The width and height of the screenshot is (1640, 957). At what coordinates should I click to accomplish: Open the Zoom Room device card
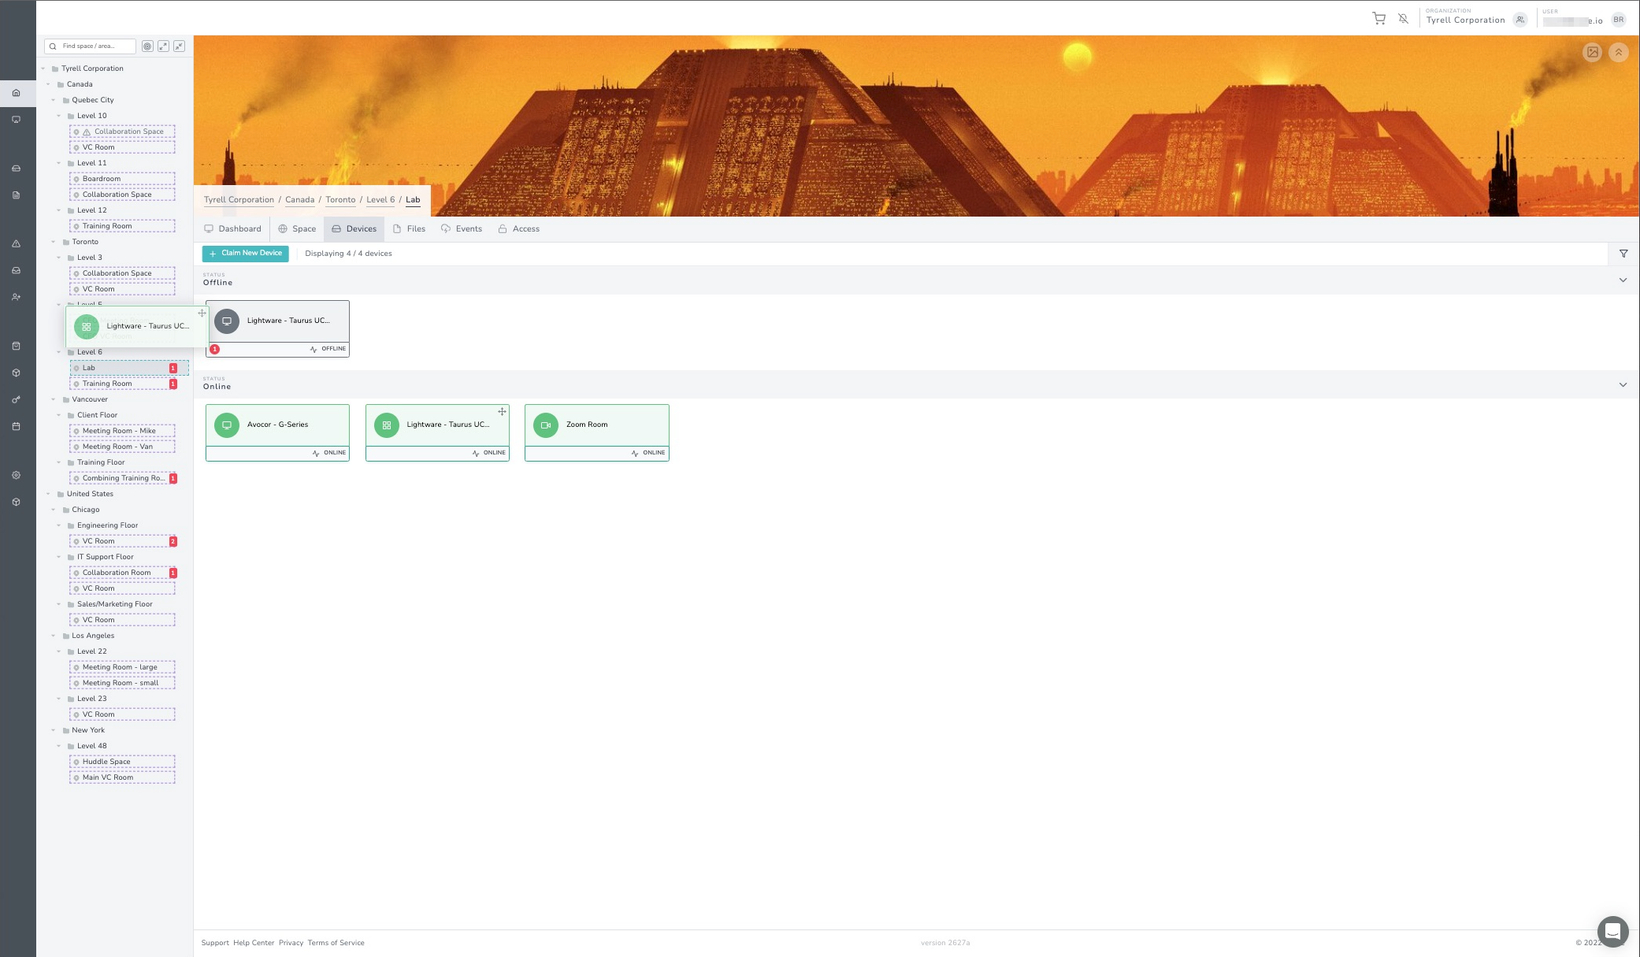pyautogui.click(x=597, y=432)
